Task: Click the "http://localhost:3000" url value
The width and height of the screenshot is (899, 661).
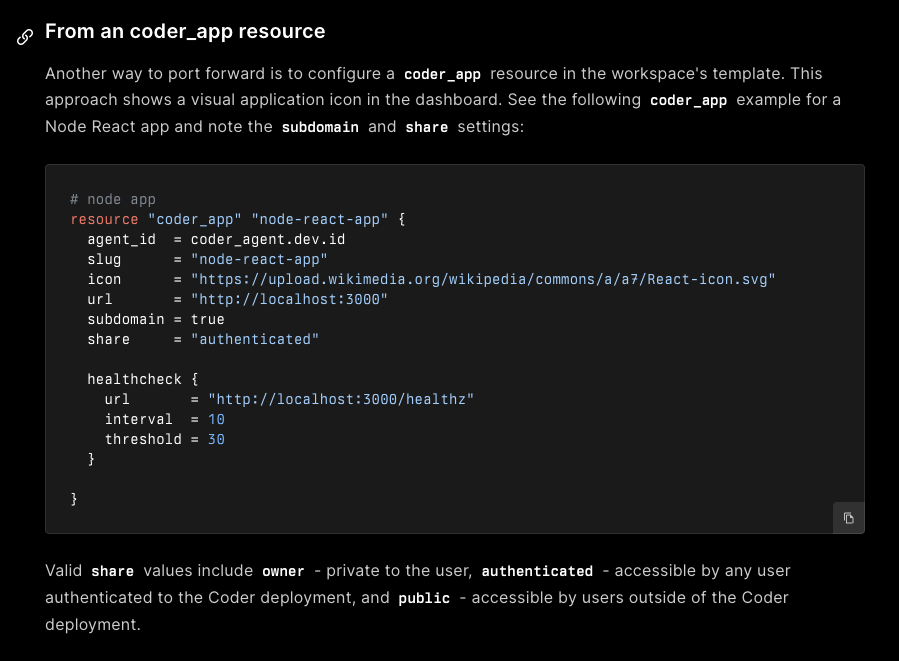Action: 281,299
